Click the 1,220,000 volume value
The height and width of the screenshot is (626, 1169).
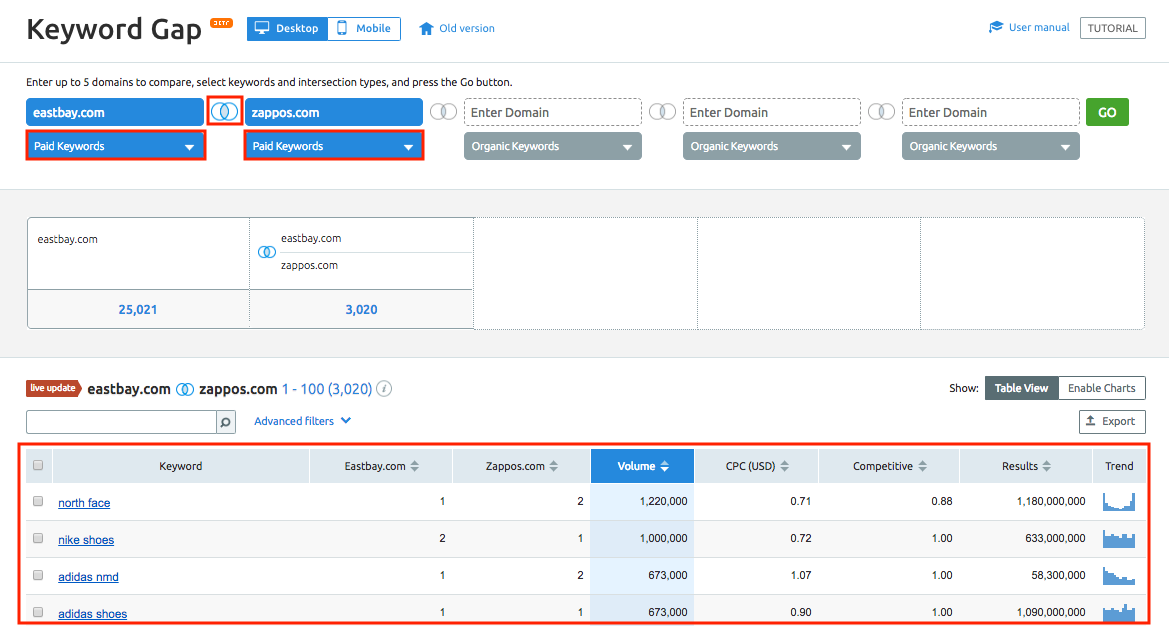coord(664,502)
